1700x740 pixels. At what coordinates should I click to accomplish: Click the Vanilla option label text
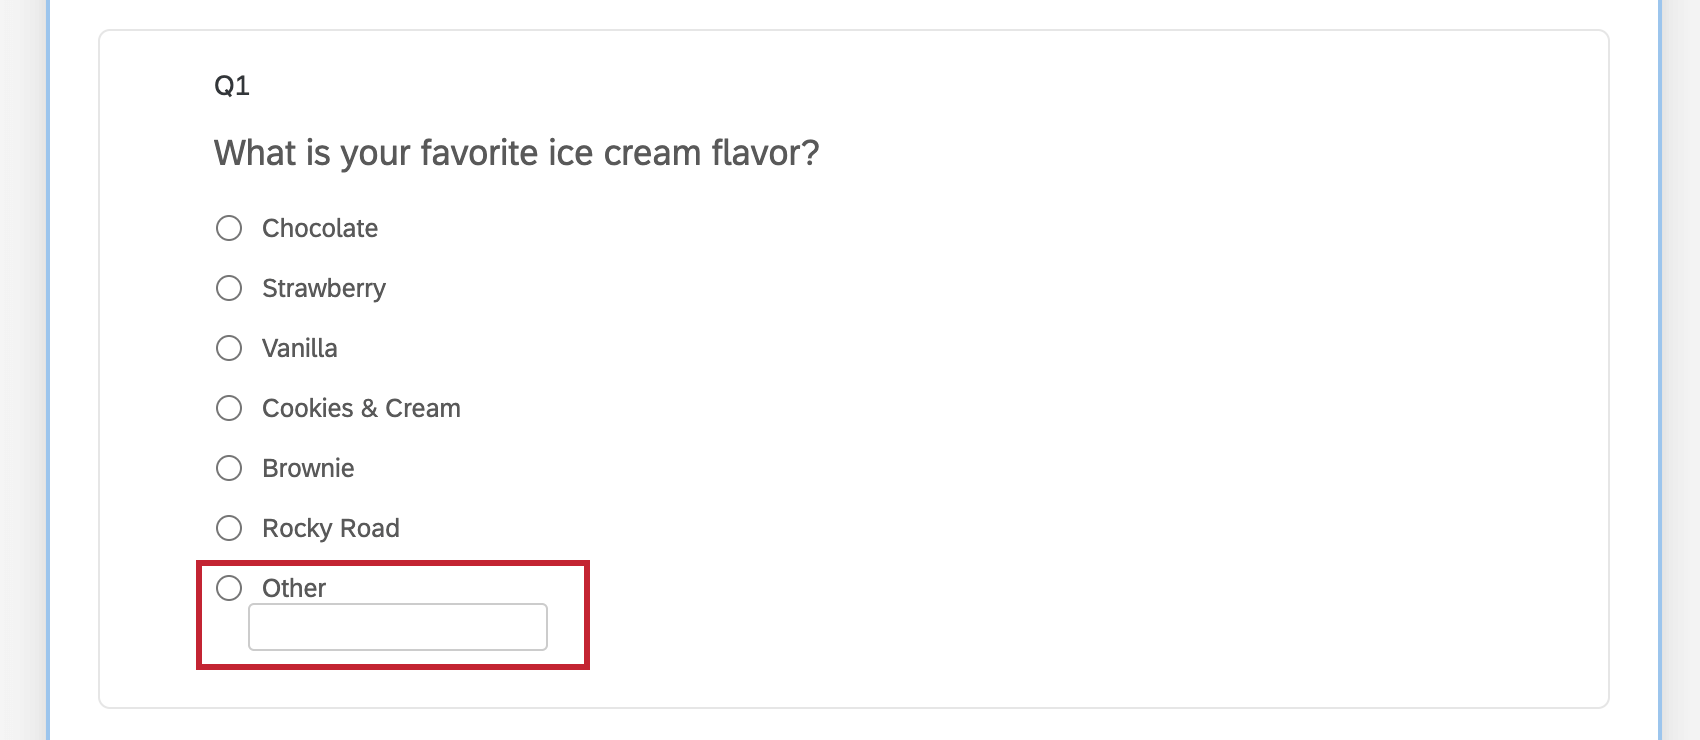pyautogui.click(x=299, y=348)
